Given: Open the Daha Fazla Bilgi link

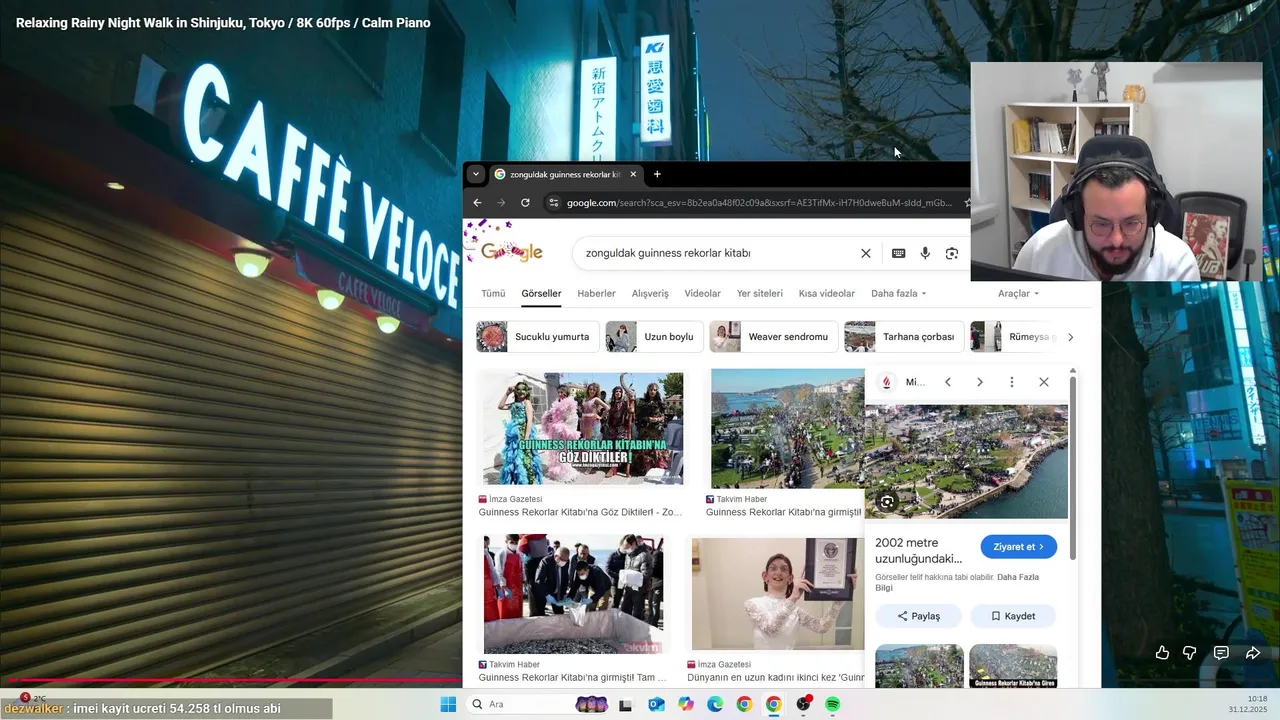Looking at the screenshot, I should coord(957,582).
